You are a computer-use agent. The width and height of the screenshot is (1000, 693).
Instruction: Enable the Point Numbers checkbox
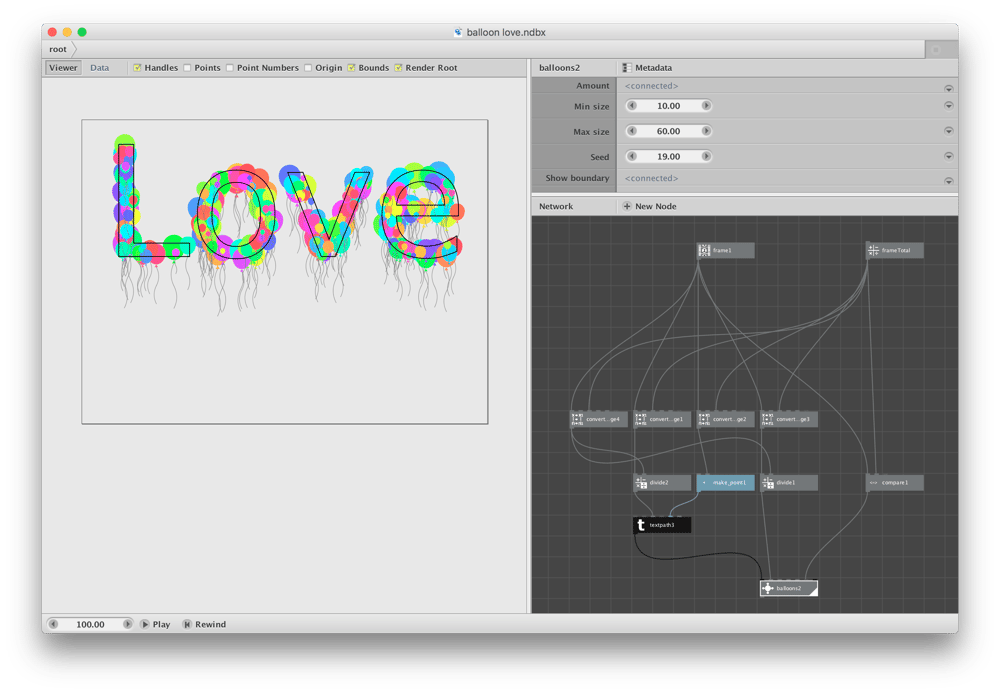230,68
